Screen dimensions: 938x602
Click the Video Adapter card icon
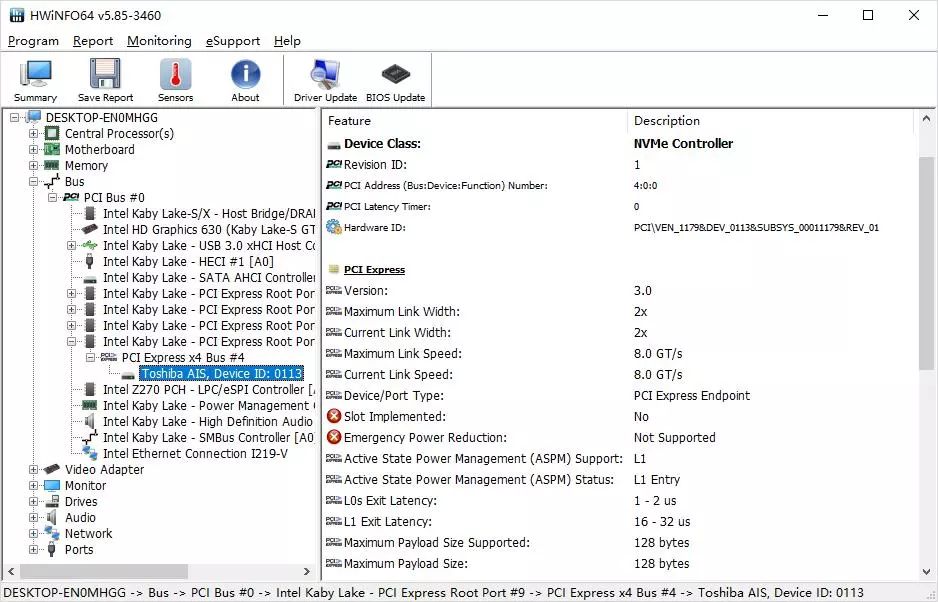(52, 469)
